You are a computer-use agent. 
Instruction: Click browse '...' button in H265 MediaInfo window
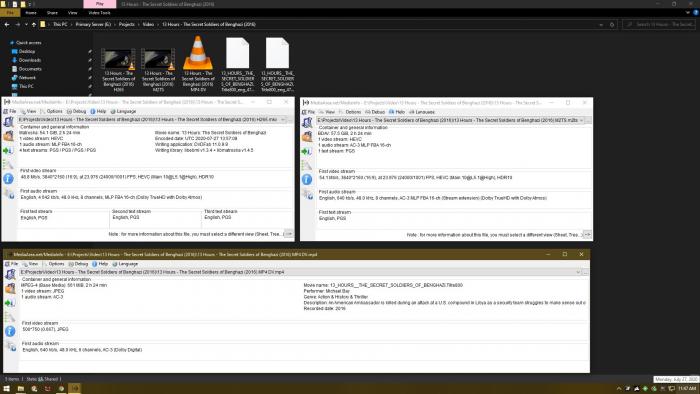coord(290,120)
